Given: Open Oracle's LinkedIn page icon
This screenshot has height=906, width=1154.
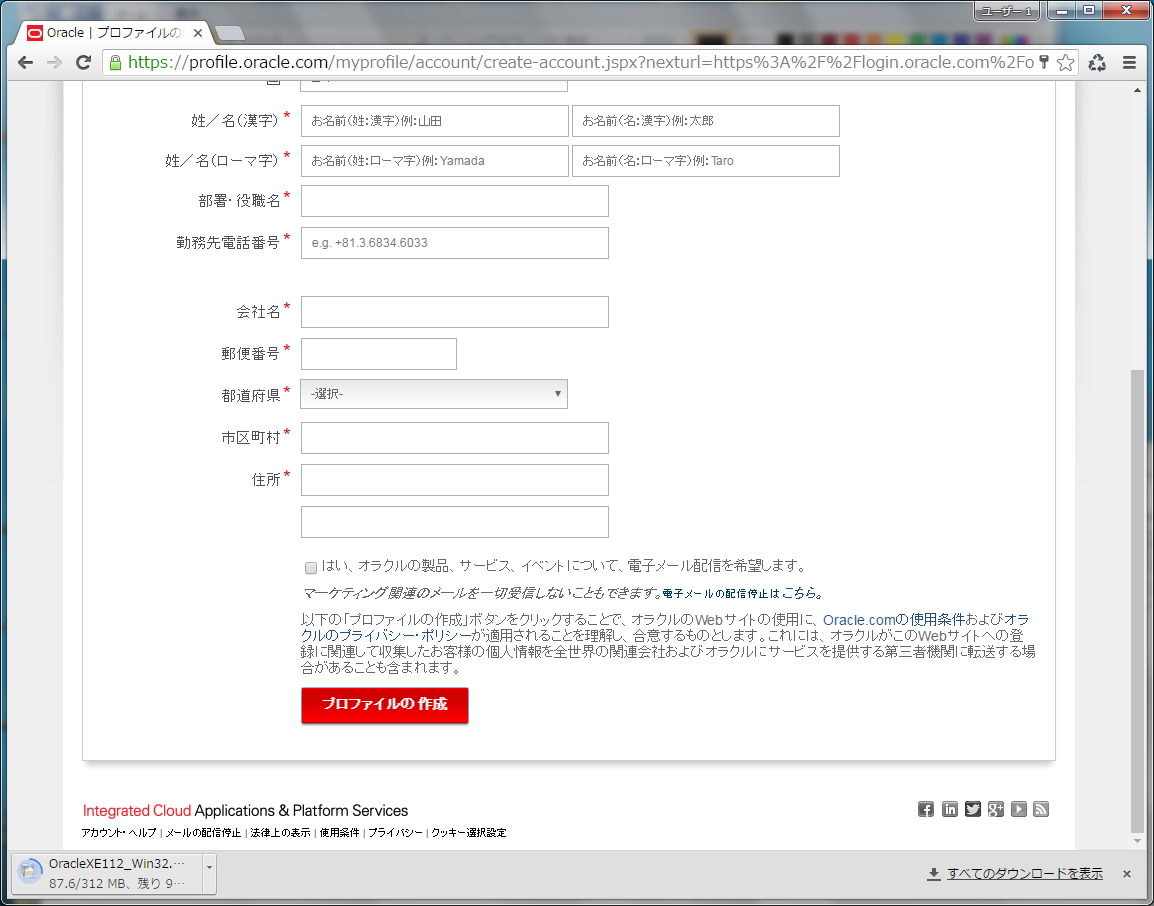Looking at the screenshot, I should [x=950, y=810].
